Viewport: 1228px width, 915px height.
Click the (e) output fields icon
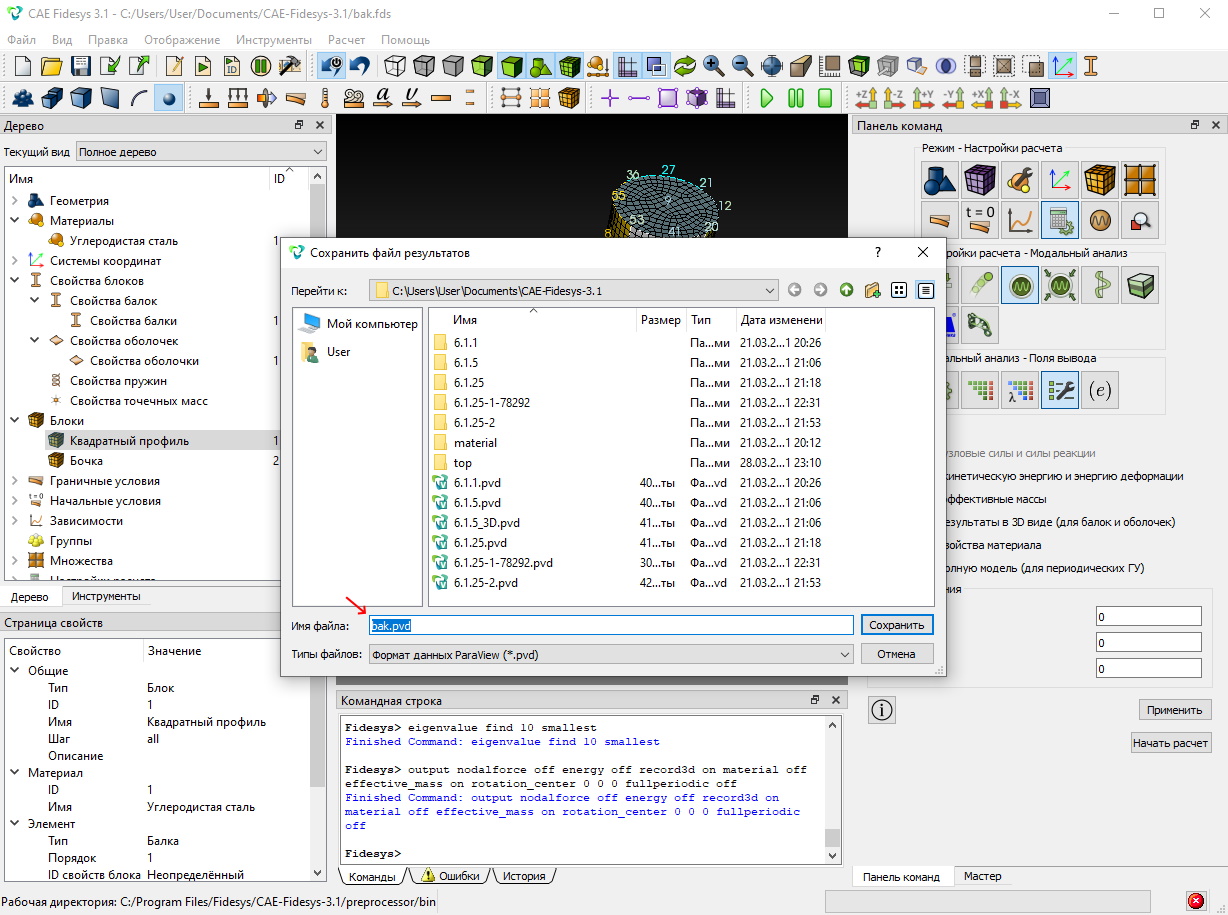pyautogui.click(x=1100, y=391)
